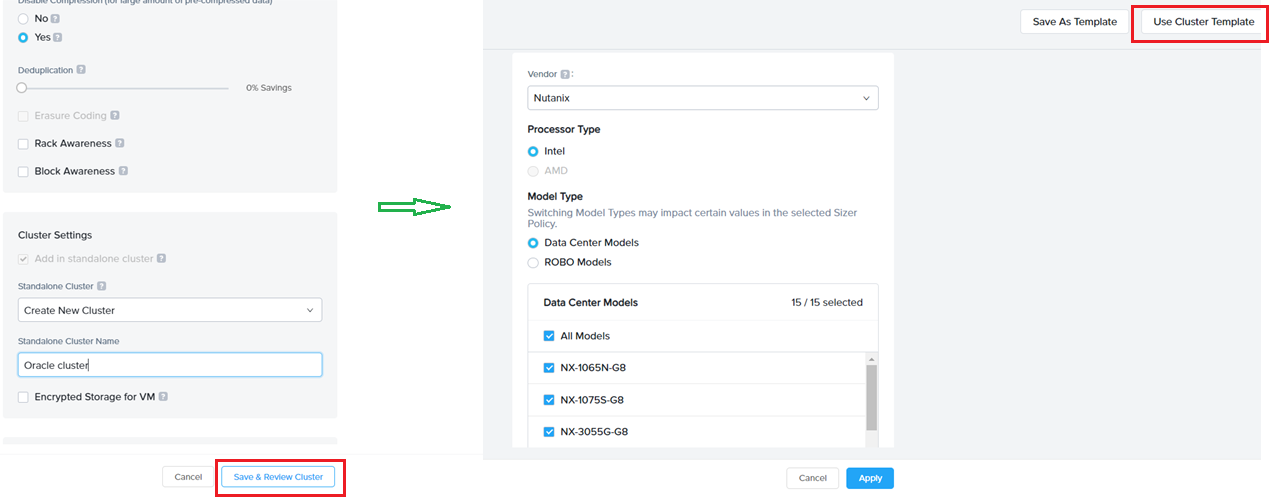Image resolution: width=1273 pixels, height=504 pixels.
Task: Click Apply button
Action: (870, 478)
